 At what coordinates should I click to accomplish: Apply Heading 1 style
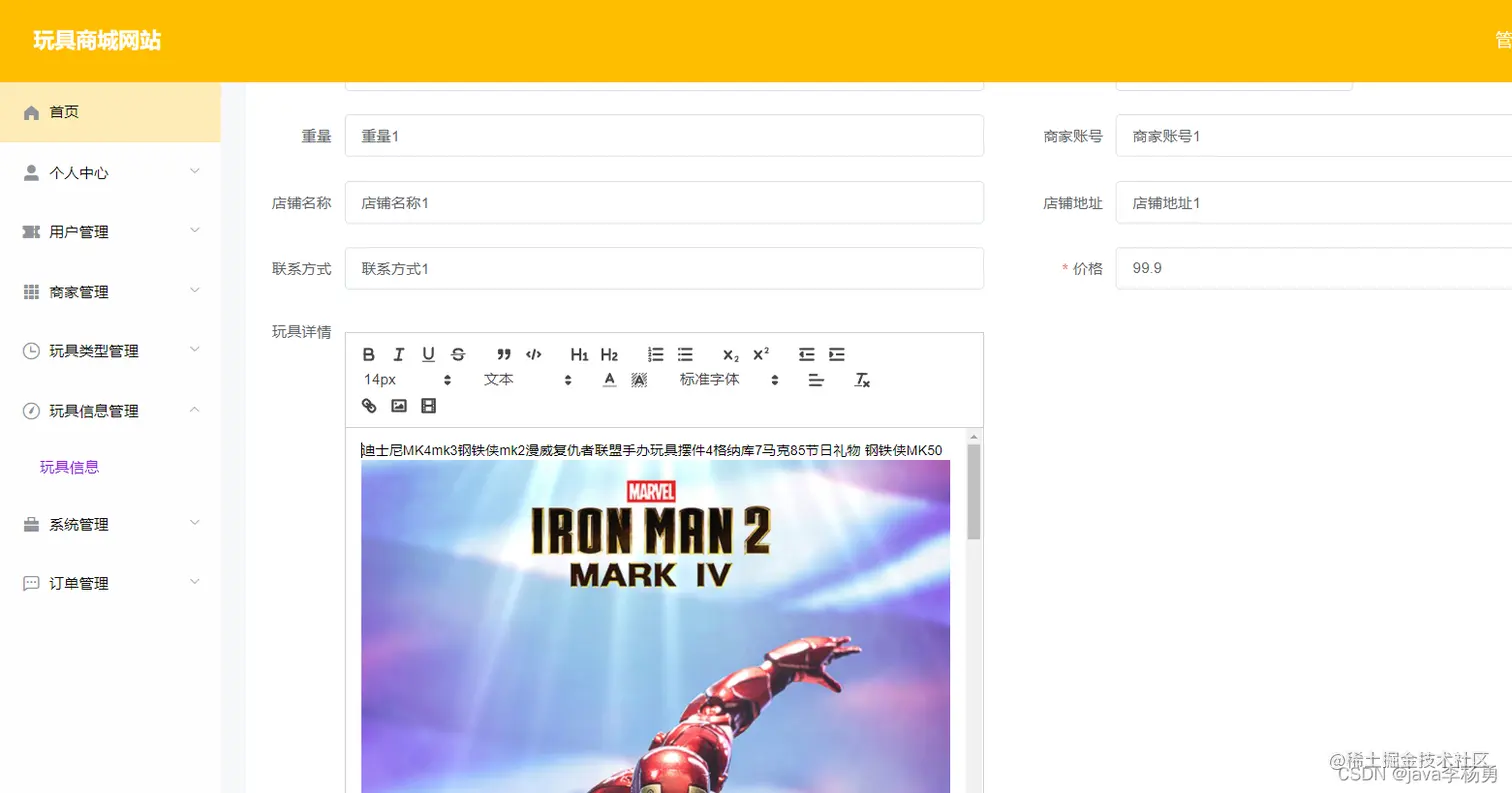pyautogui.click(x=580, y=354)
